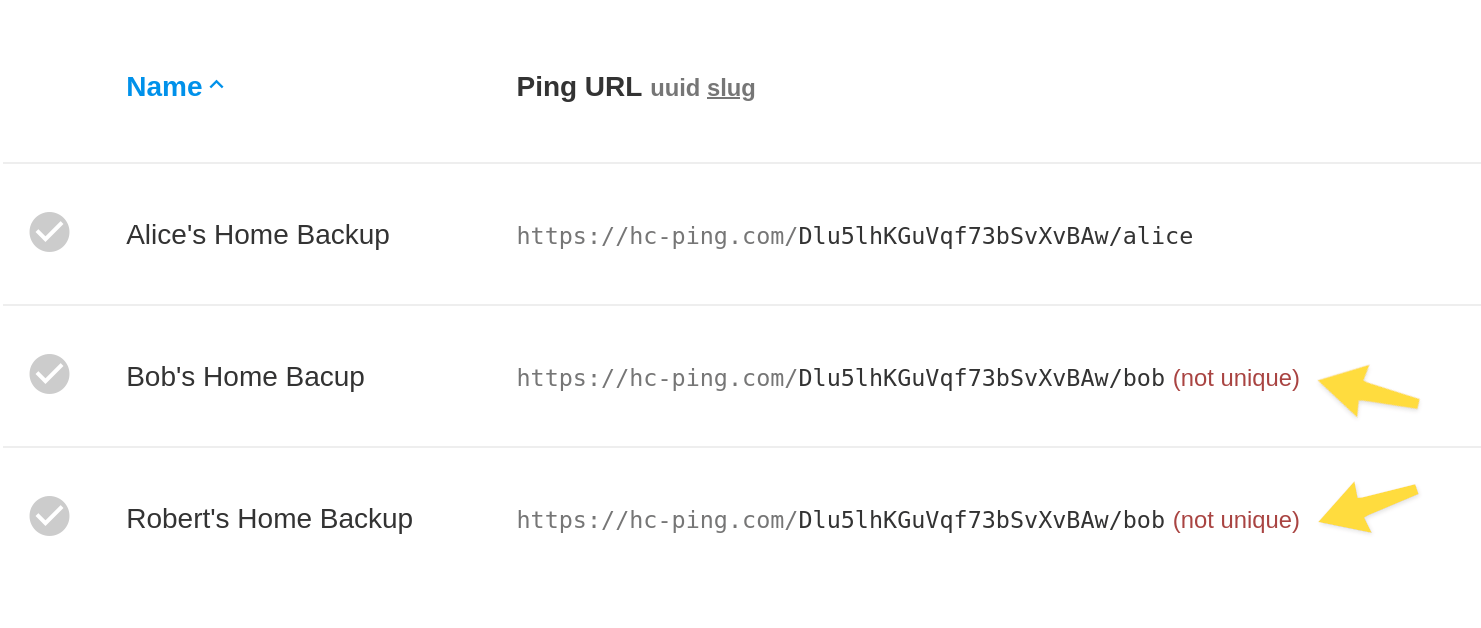Open the Alice's Home Backup check
Image resolution: width=1481 pixels, height=628 pixels.
(258, 235)
